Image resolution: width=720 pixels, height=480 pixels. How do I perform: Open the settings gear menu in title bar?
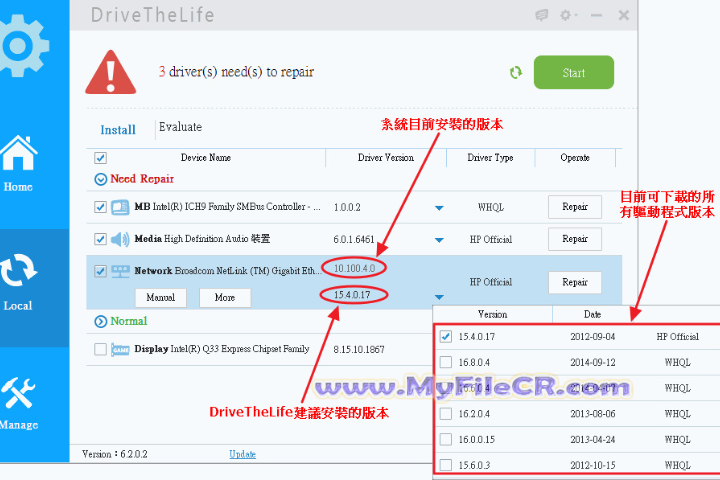pyautogui.click(x=568, y=15)
